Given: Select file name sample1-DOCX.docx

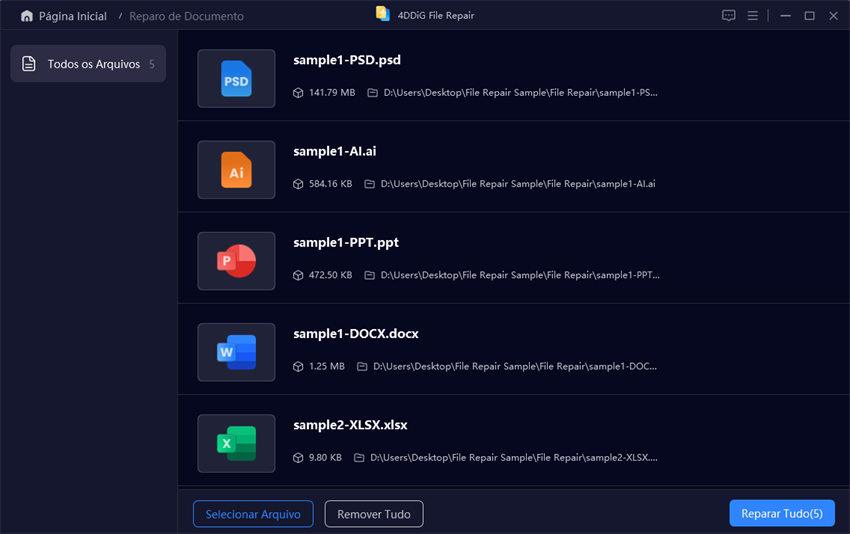Looking at the screenshot, I should tap(356, 333).
